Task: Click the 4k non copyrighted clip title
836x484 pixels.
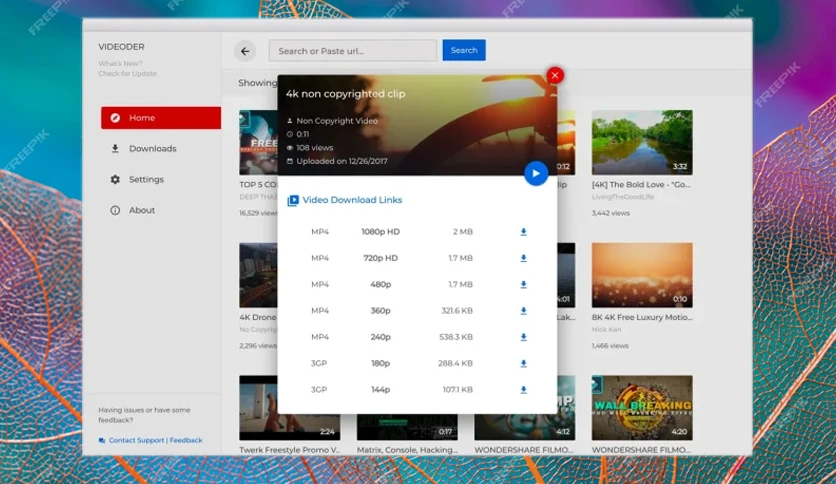Action: tap(345, 94)
